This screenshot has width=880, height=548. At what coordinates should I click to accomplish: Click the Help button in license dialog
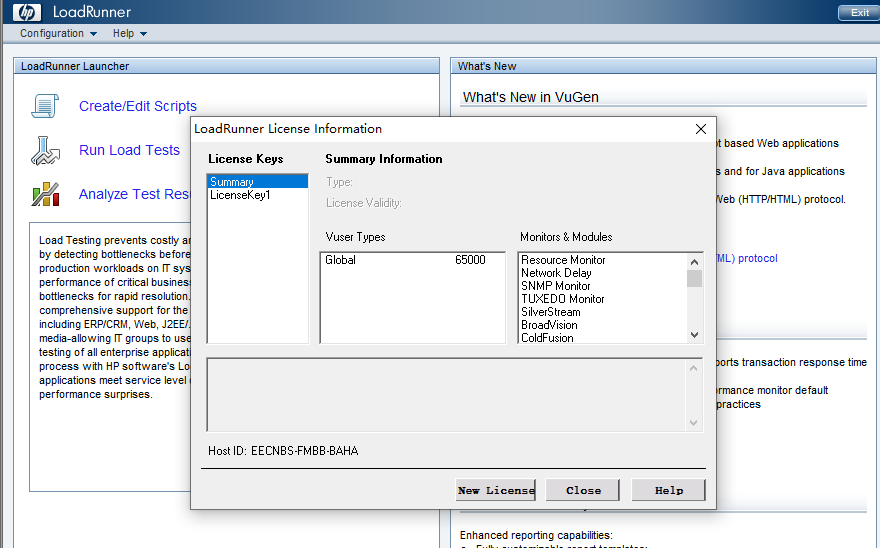668,490
